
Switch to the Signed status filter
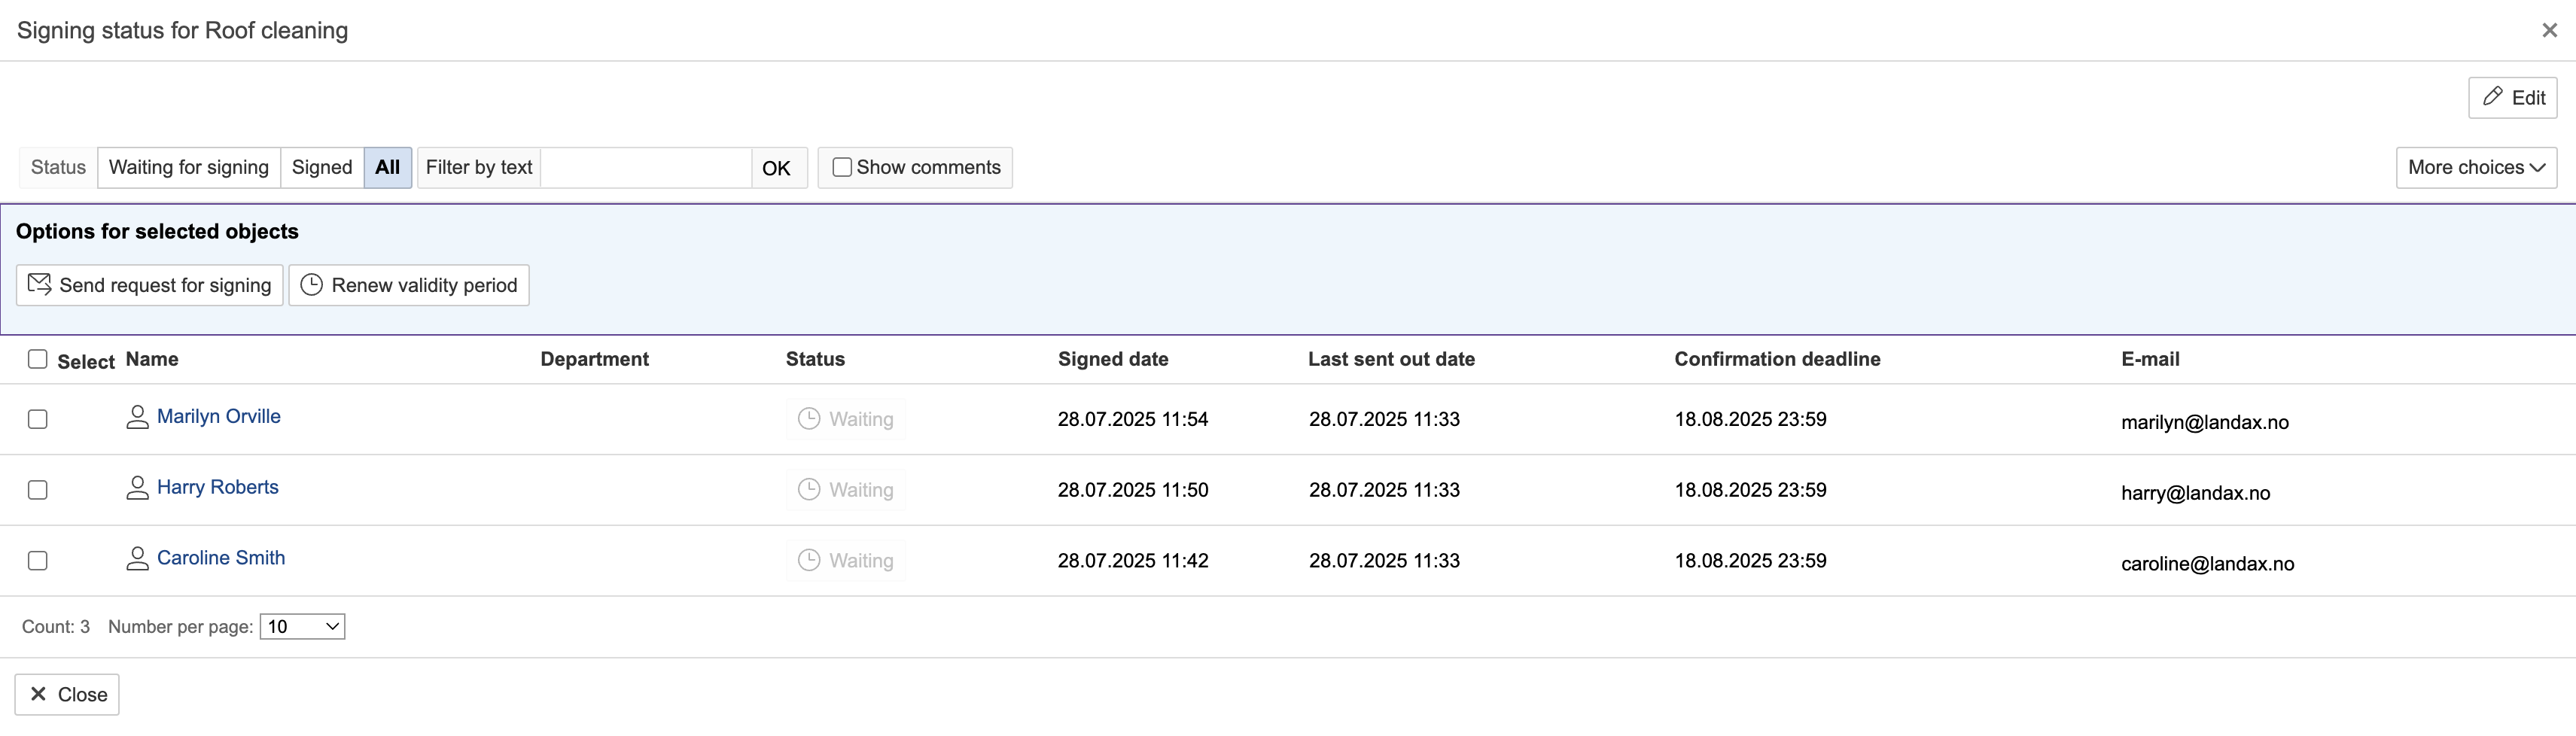point(321,167)
